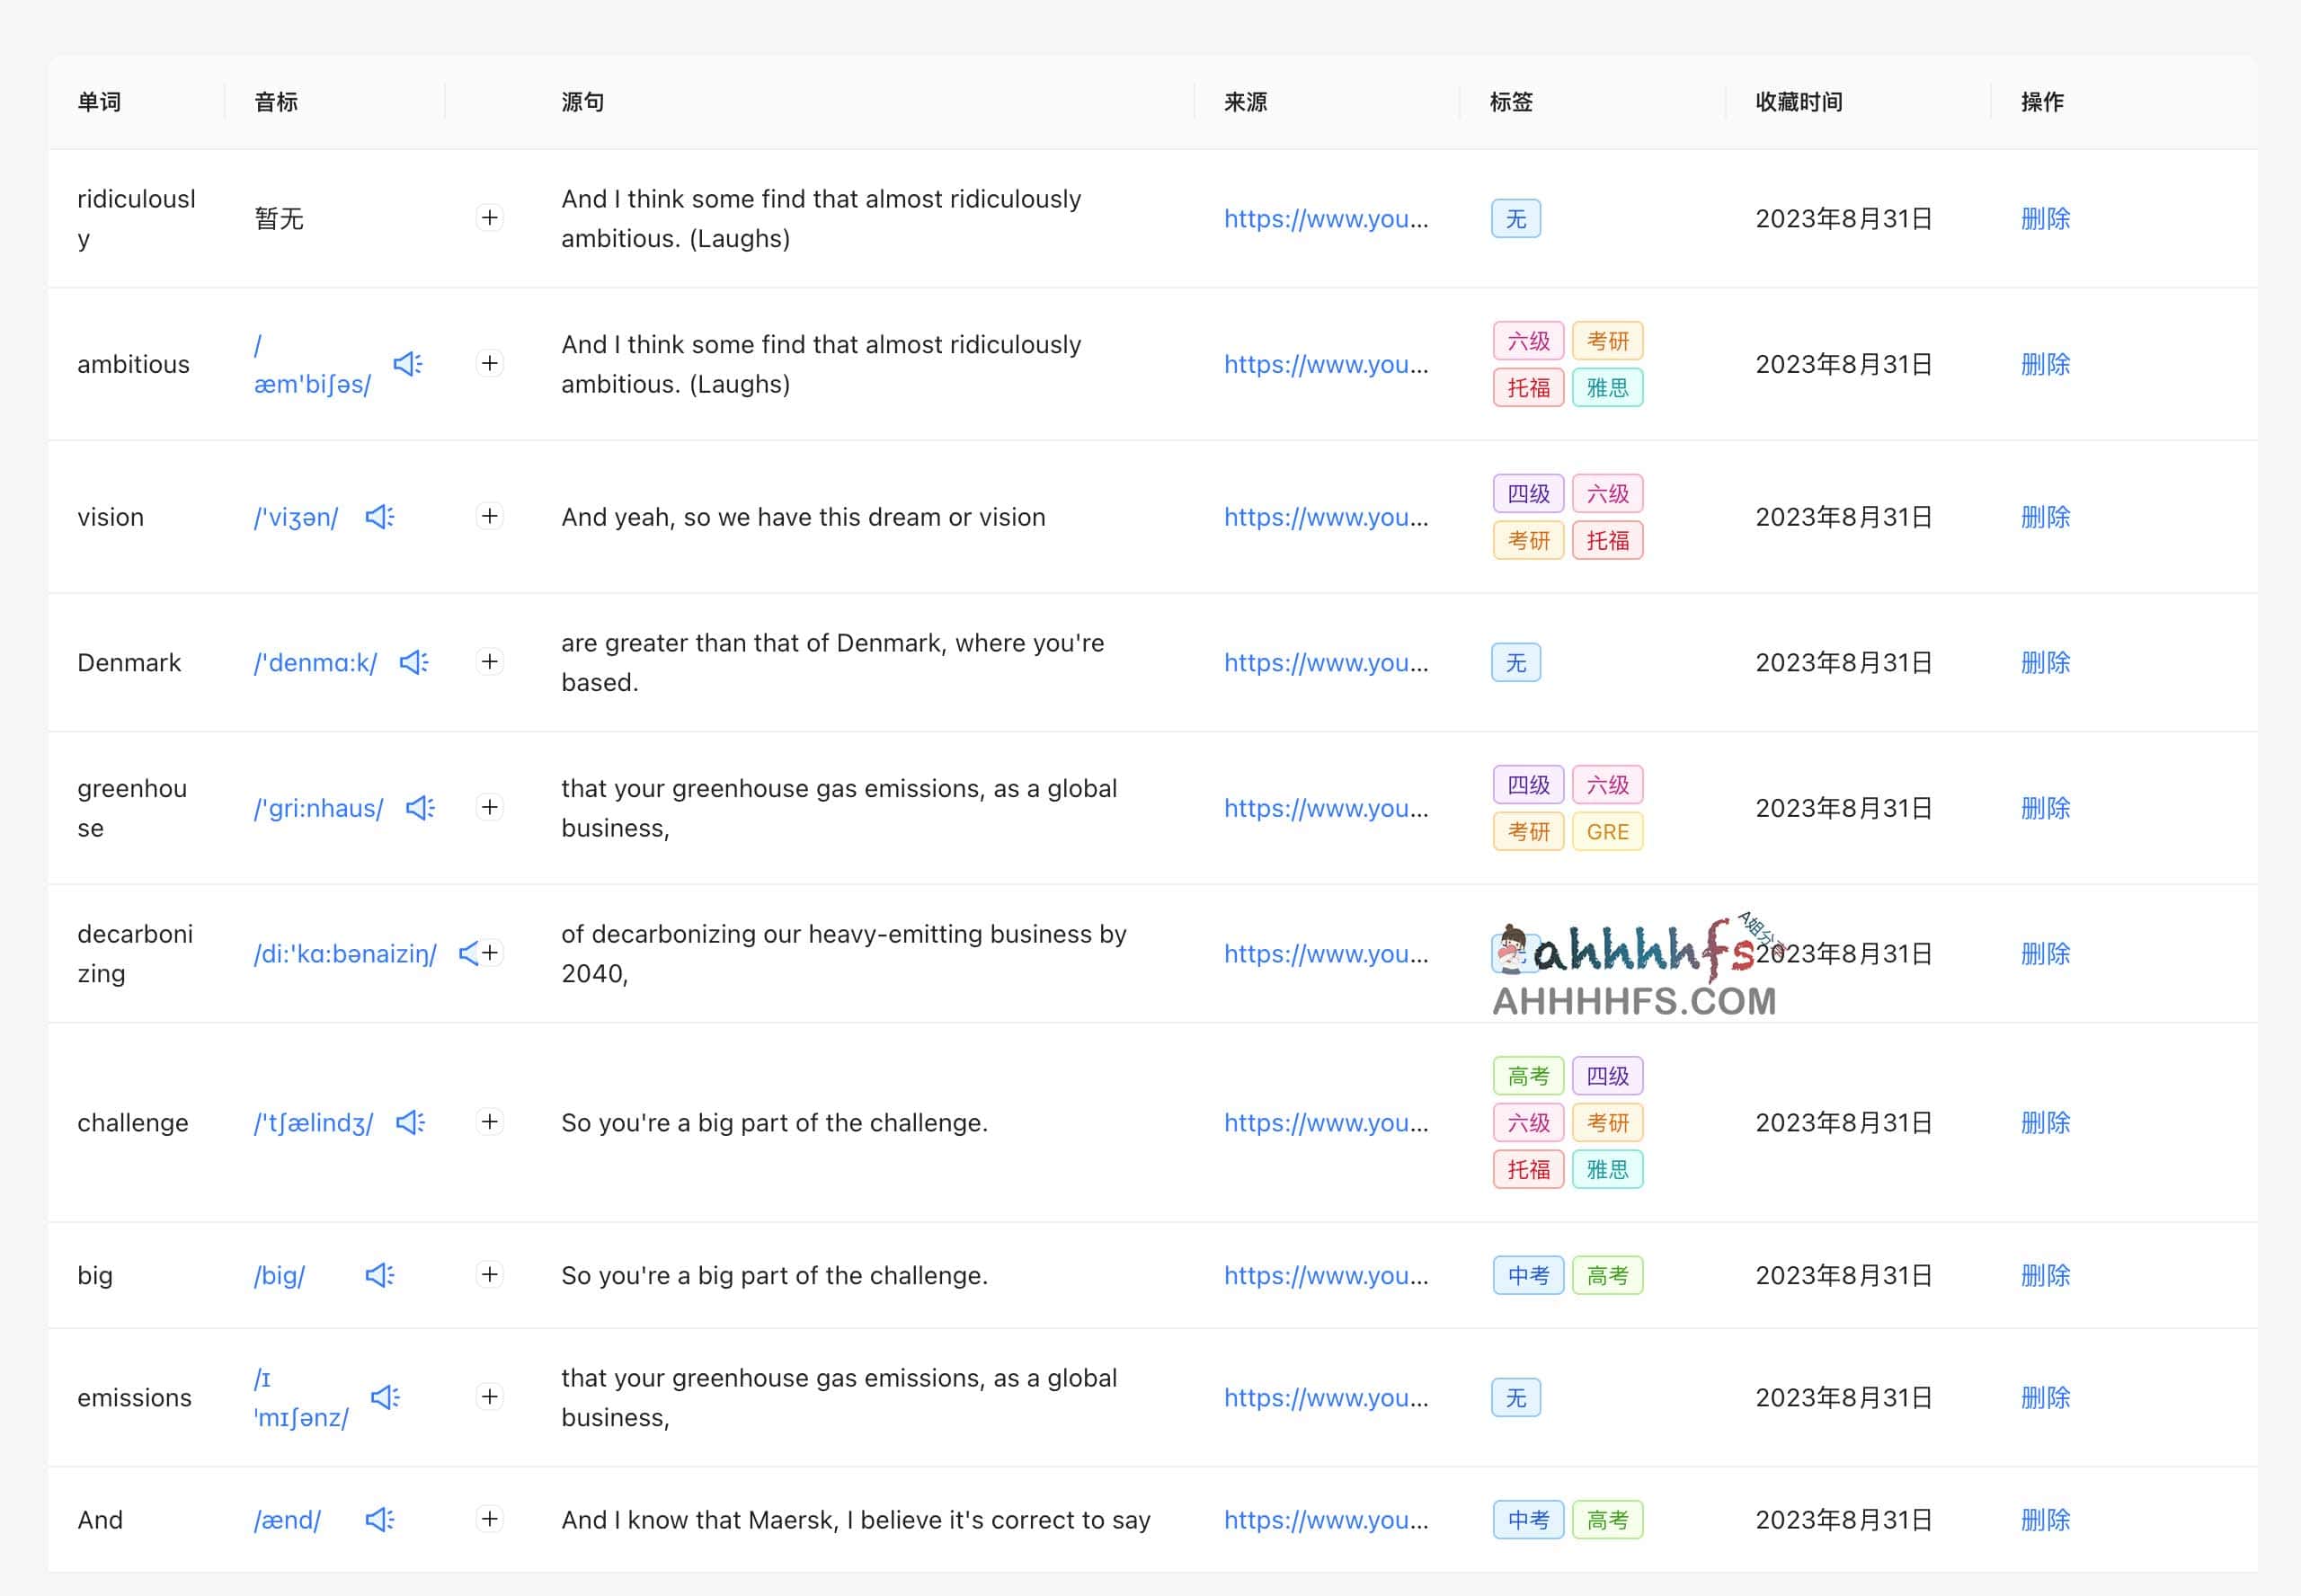Viewport: 2301px width, 1596px height.
Task: Click the 收藏时间 column header
Action: [1798, 102]
